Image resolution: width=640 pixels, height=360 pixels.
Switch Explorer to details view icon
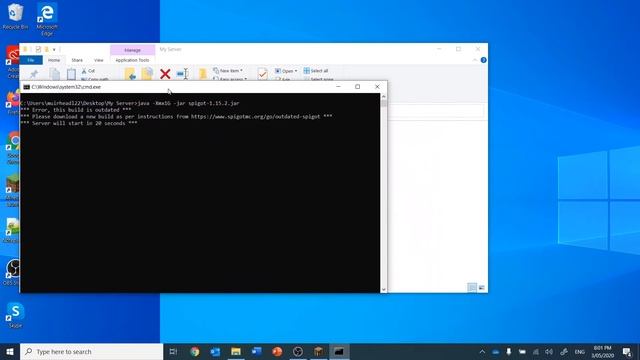click(472, 288)
